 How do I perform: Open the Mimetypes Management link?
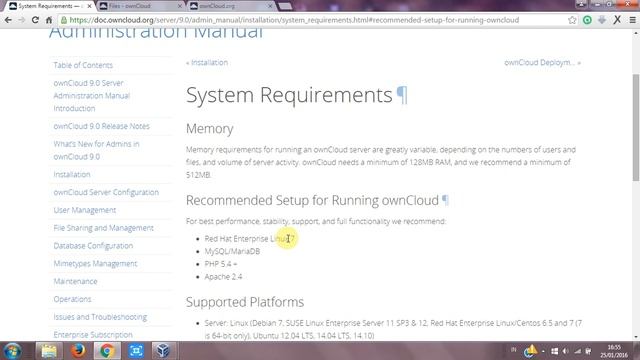coord(95,264)
